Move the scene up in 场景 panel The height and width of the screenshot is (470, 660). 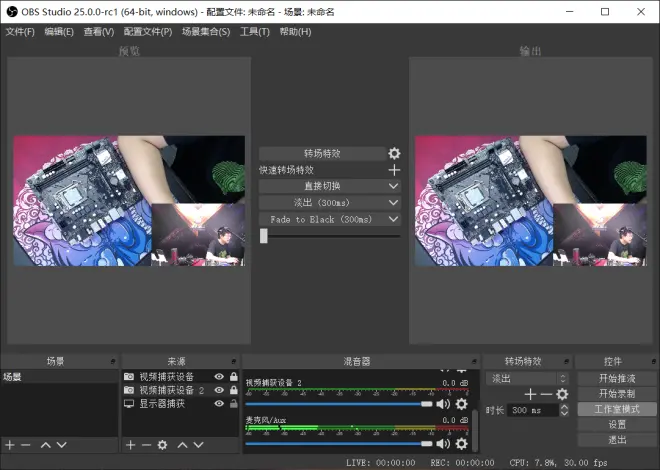coord(45,445)
